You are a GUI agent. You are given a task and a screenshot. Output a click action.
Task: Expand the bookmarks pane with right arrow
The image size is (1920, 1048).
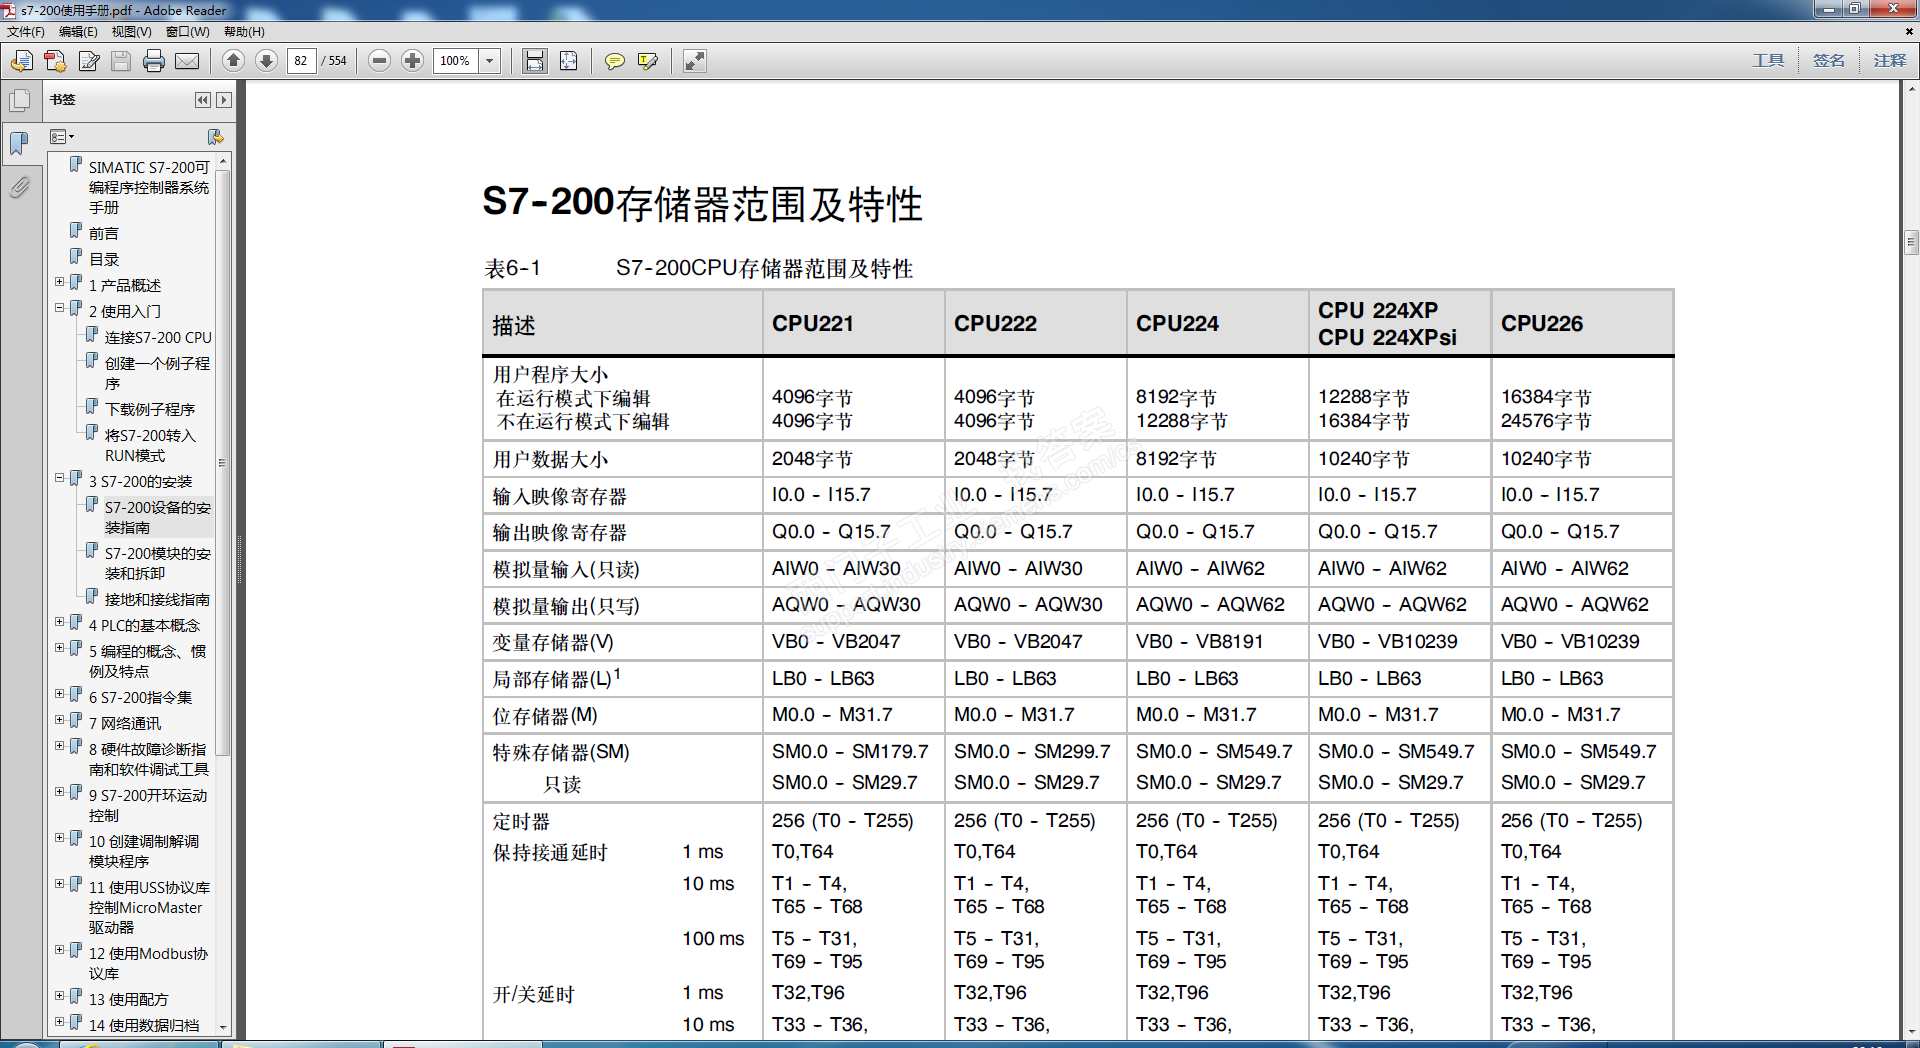224,100
